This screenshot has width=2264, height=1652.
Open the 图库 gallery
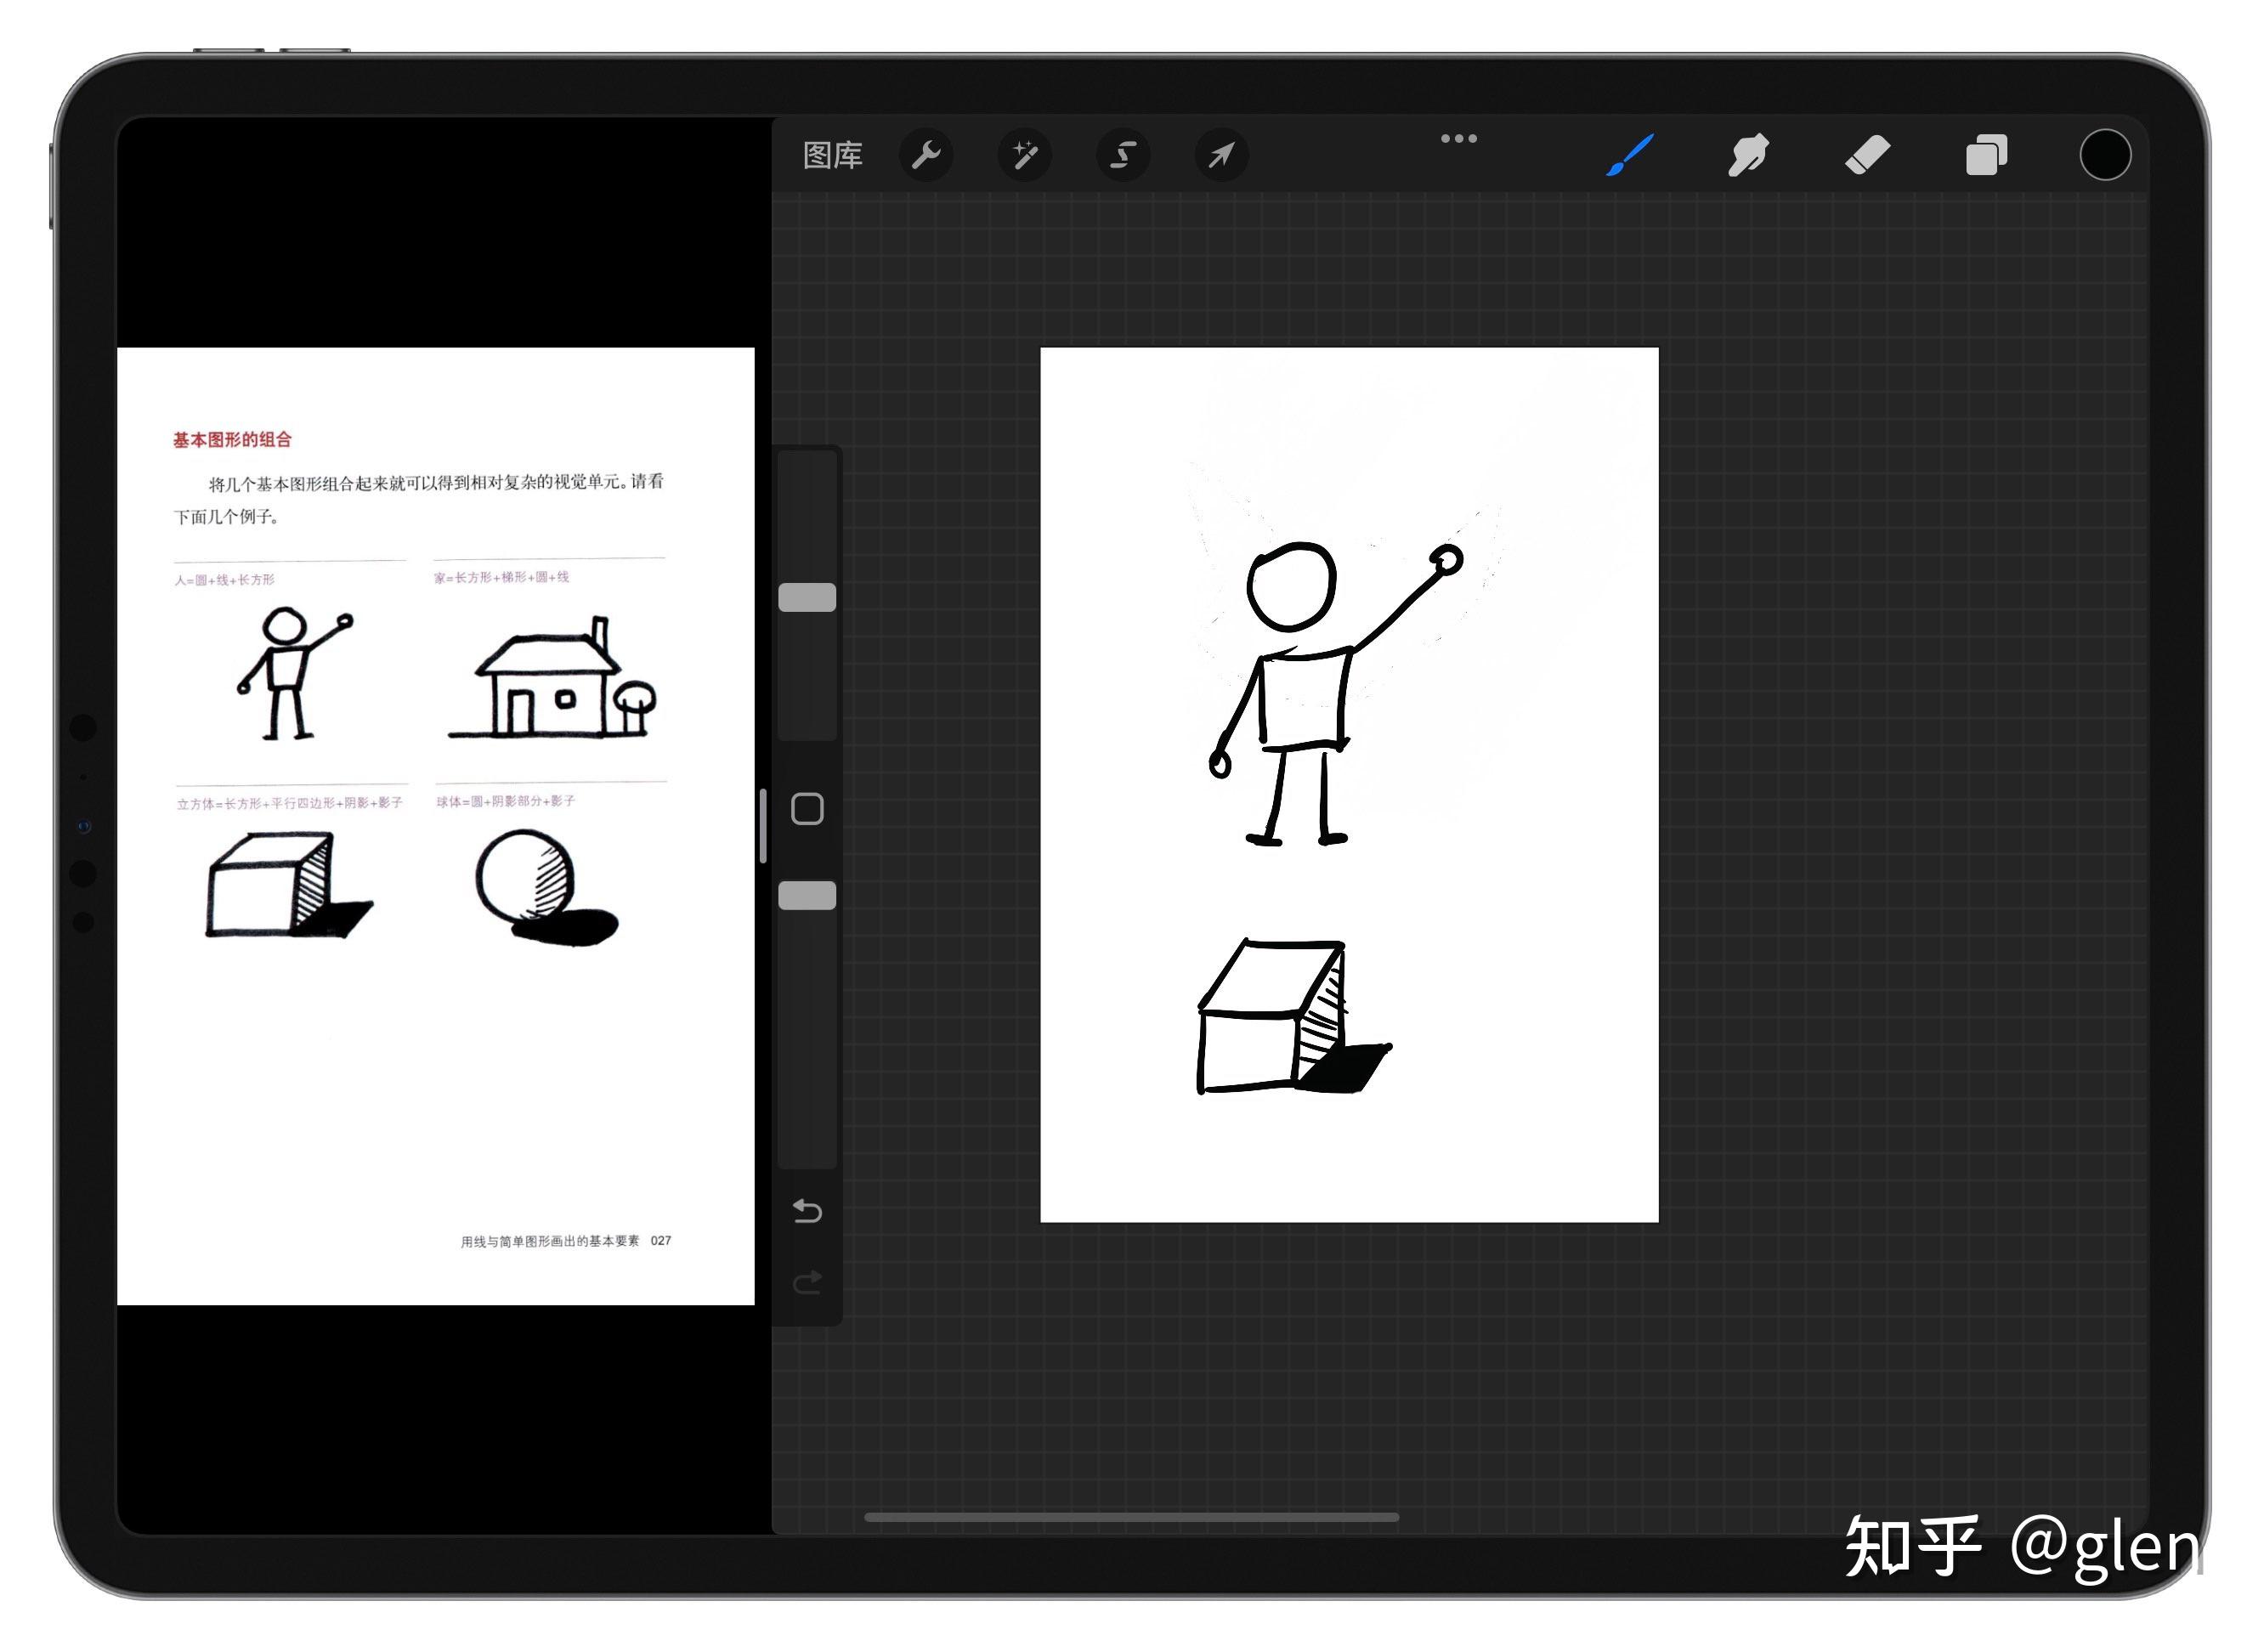pyautogui.click(x=832, y=155)
